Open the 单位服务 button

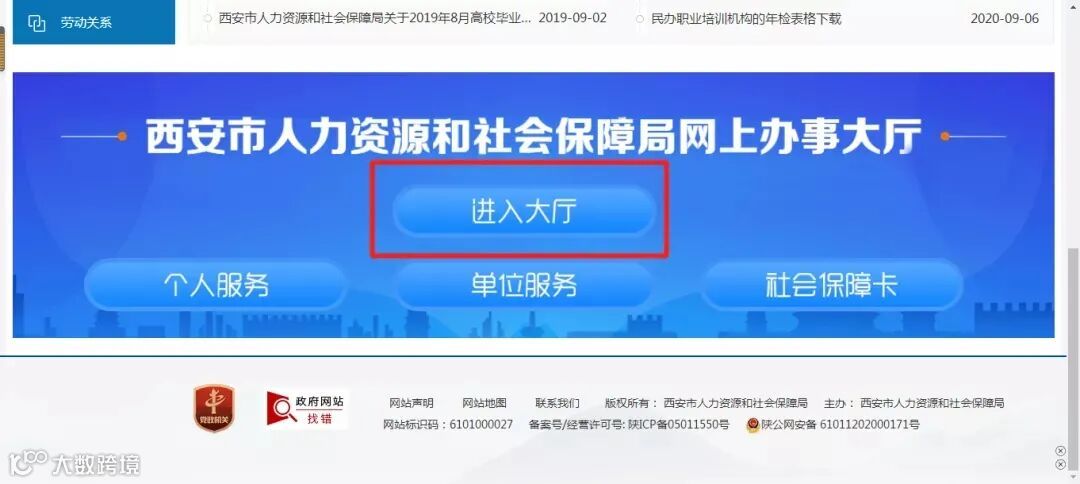pyautogui.click(x=523, y=284)
